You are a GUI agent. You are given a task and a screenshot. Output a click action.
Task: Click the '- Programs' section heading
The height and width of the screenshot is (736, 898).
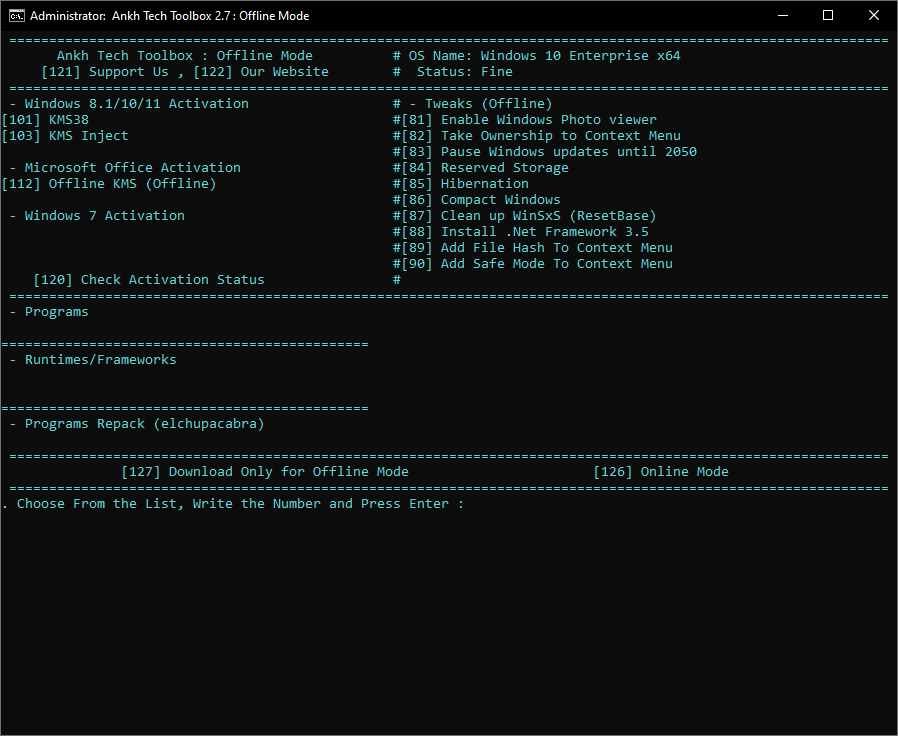(49, 312)
